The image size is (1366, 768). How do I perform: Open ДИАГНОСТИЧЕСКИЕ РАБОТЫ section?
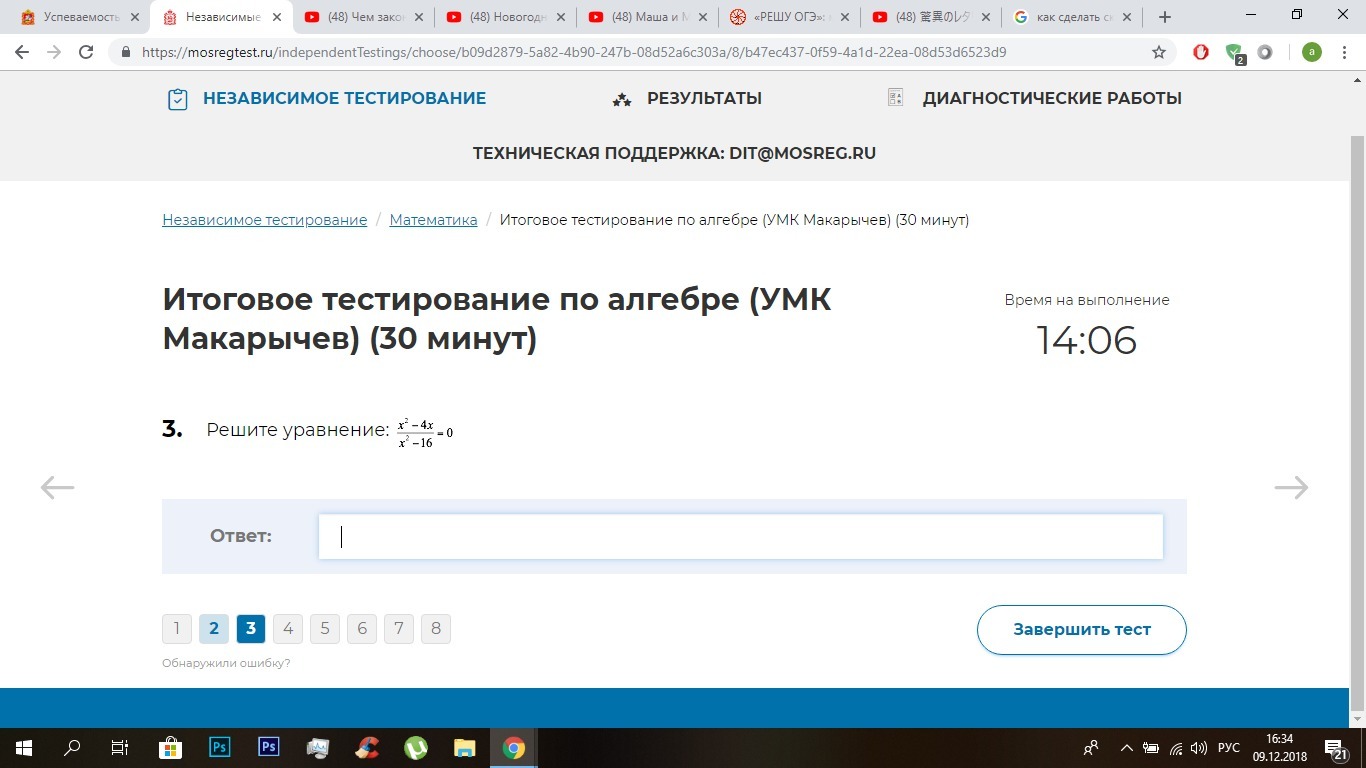click(1034, 98)
